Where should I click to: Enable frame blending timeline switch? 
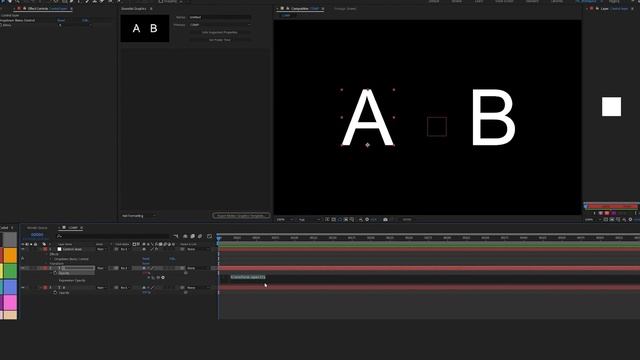(x=193, y=236)
